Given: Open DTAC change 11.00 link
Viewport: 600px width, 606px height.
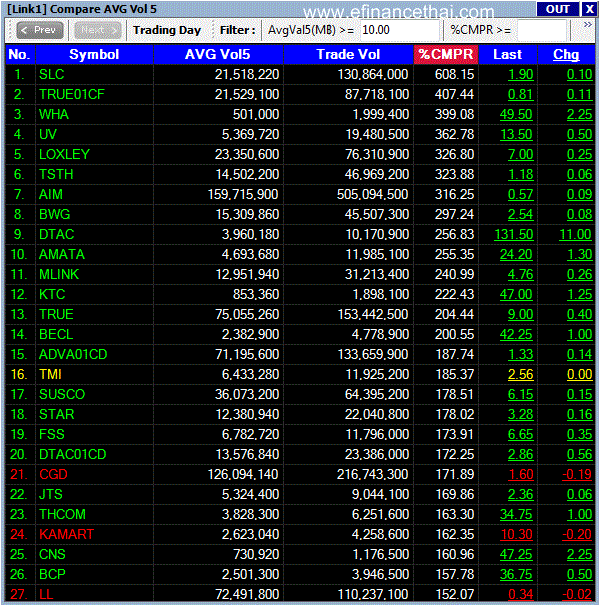Looking at the screenshot, I should (576, 235).
